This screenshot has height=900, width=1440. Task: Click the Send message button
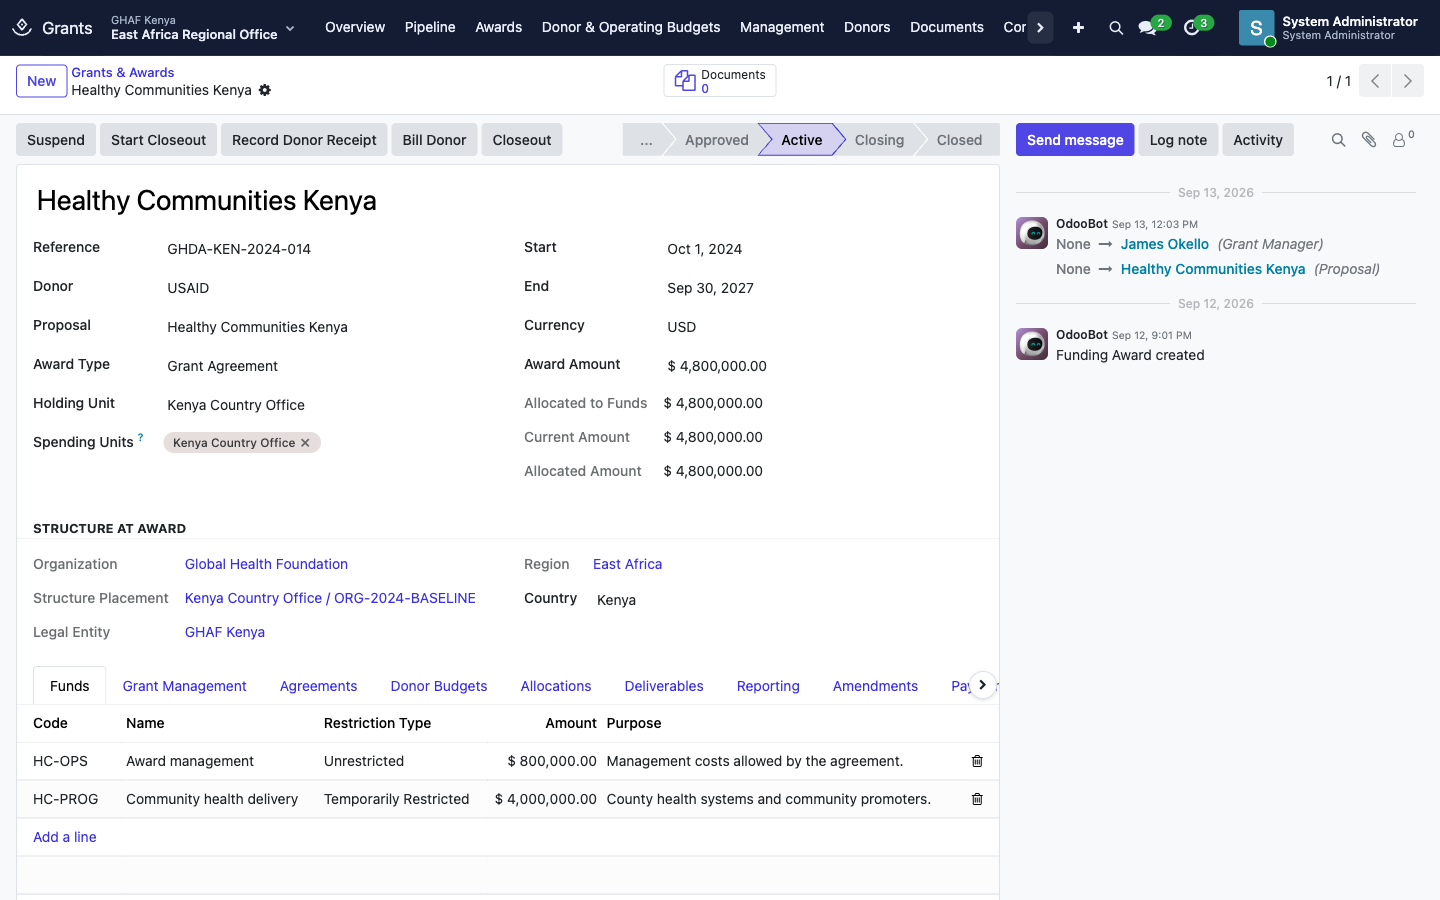point(1075,140)
